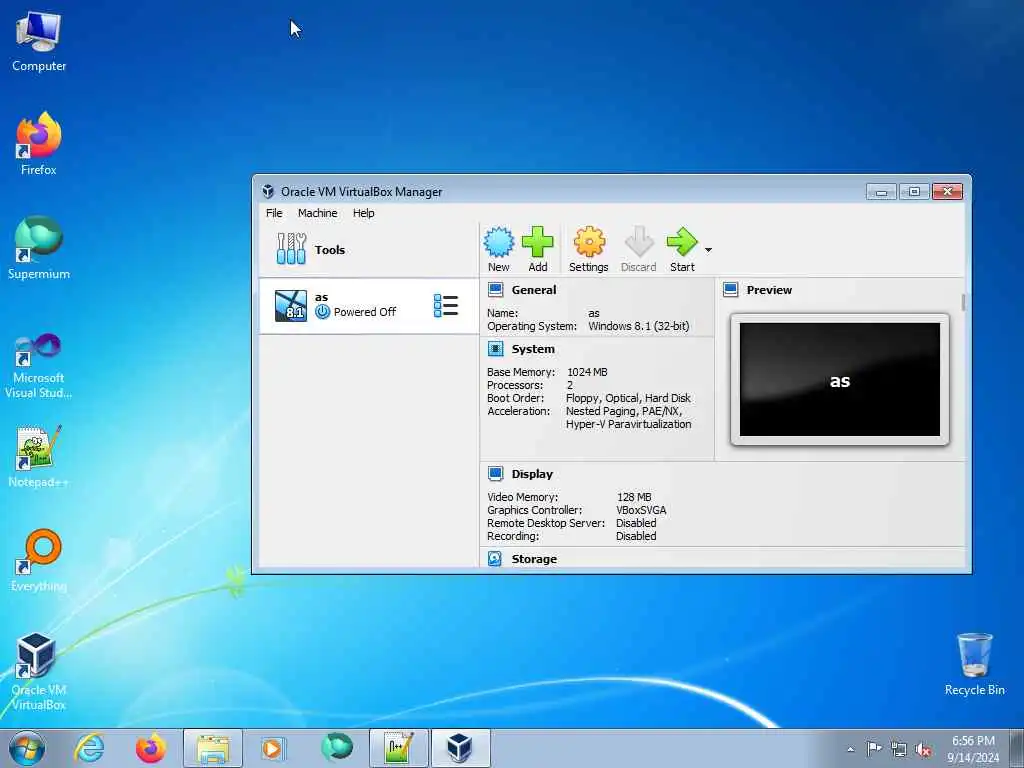Screen dimensions: 1024x768
Task: Open the Storage settings heading link
Action: pos(534,559)
